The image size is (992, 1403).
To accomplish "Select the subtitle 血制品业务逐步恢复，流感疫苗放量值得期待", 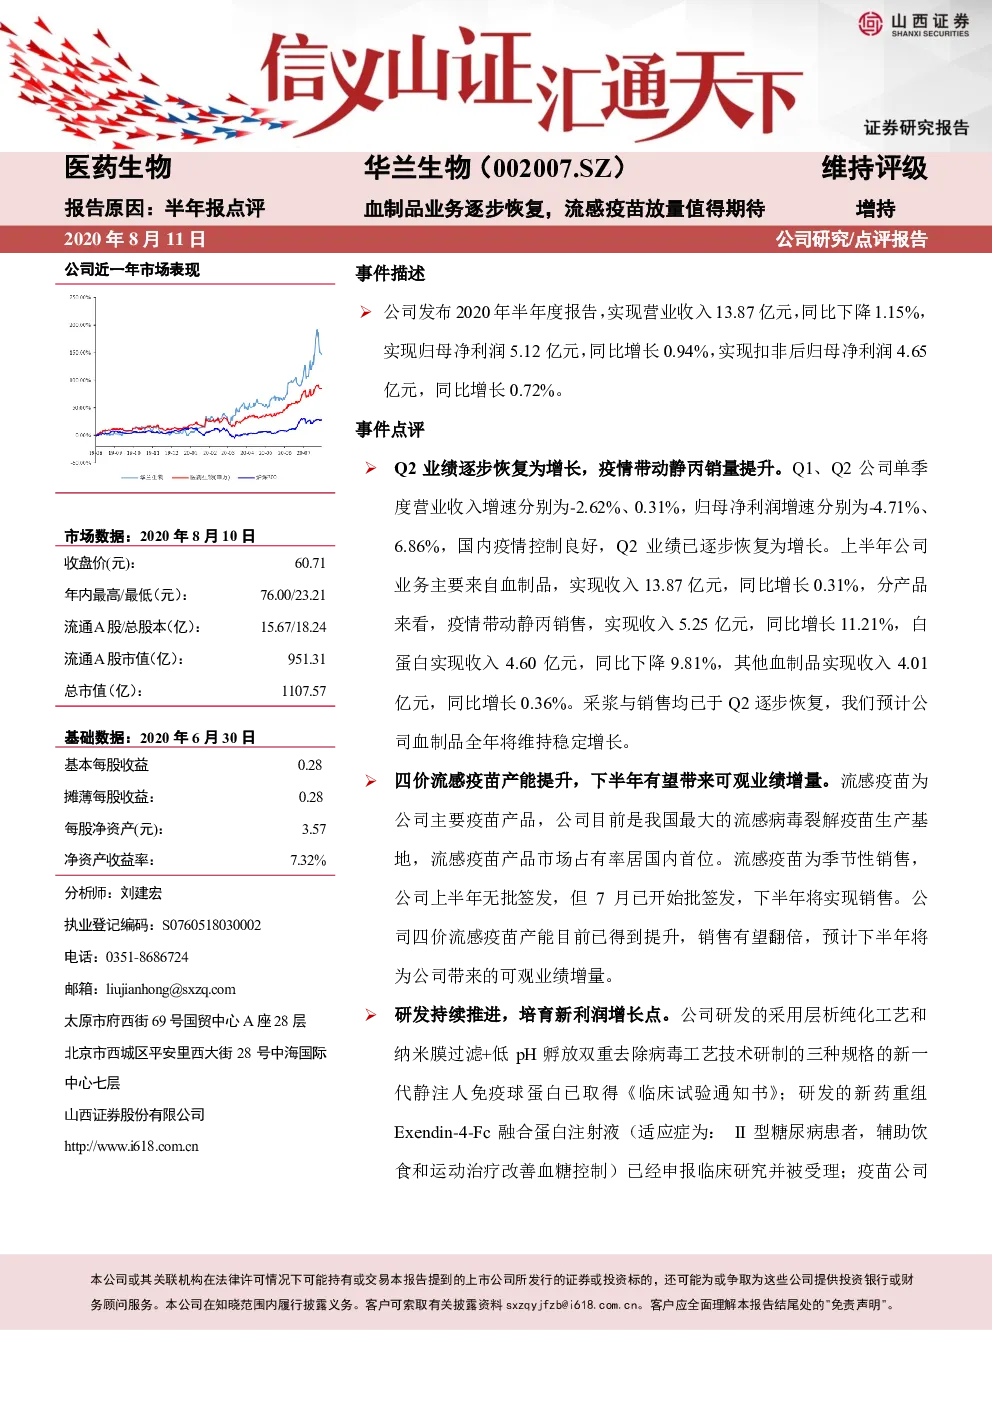I will [x=564, y=208].
